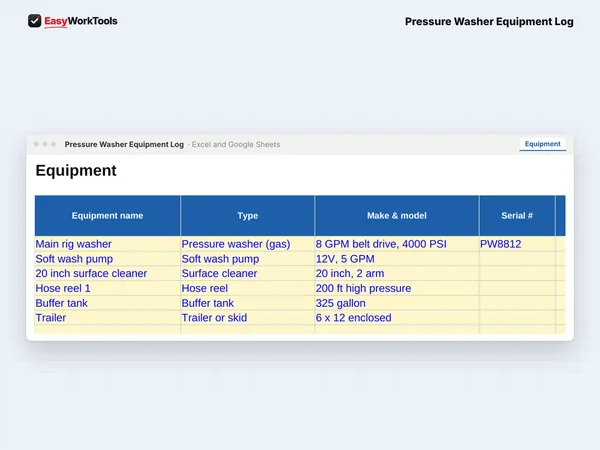Click the 325 gallon cell
Viewport: 600px width, 450px height.
[396, 303]
